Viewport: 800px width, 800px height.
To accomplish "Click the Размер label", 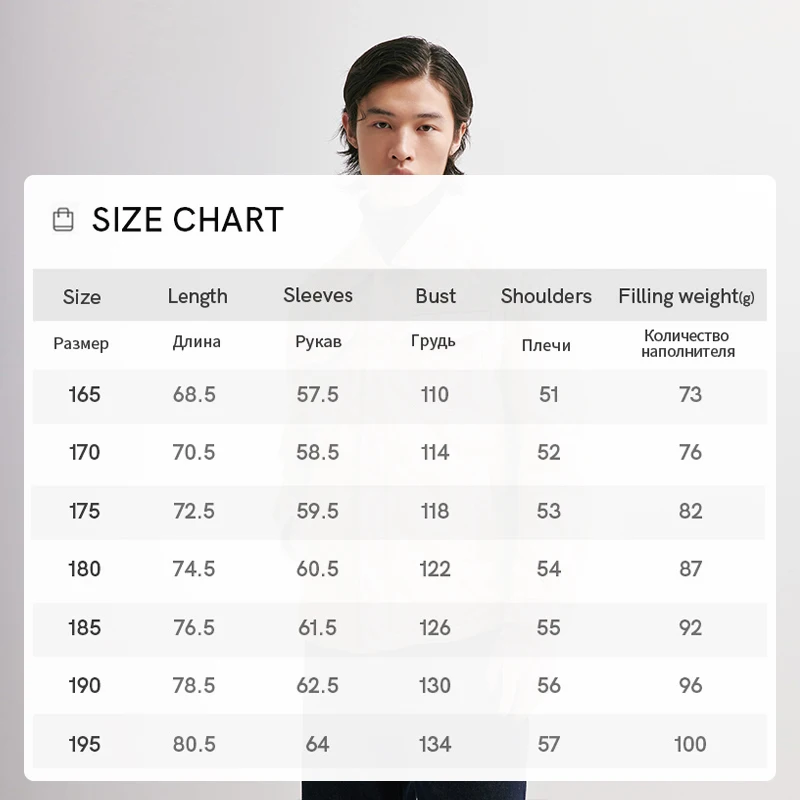I will [x=81, y=343].
